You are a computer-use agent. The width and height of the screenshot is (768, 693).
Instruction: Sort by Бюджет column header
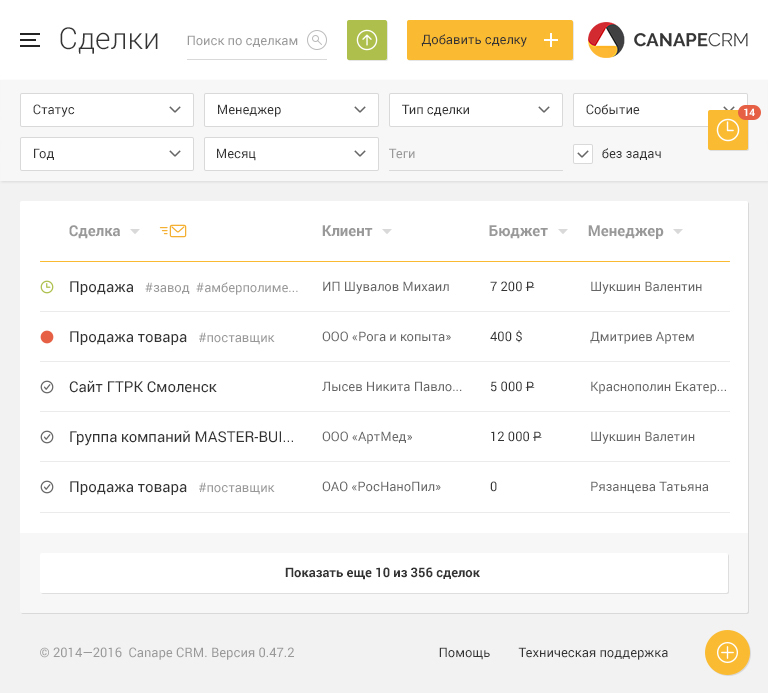(528, 231)
